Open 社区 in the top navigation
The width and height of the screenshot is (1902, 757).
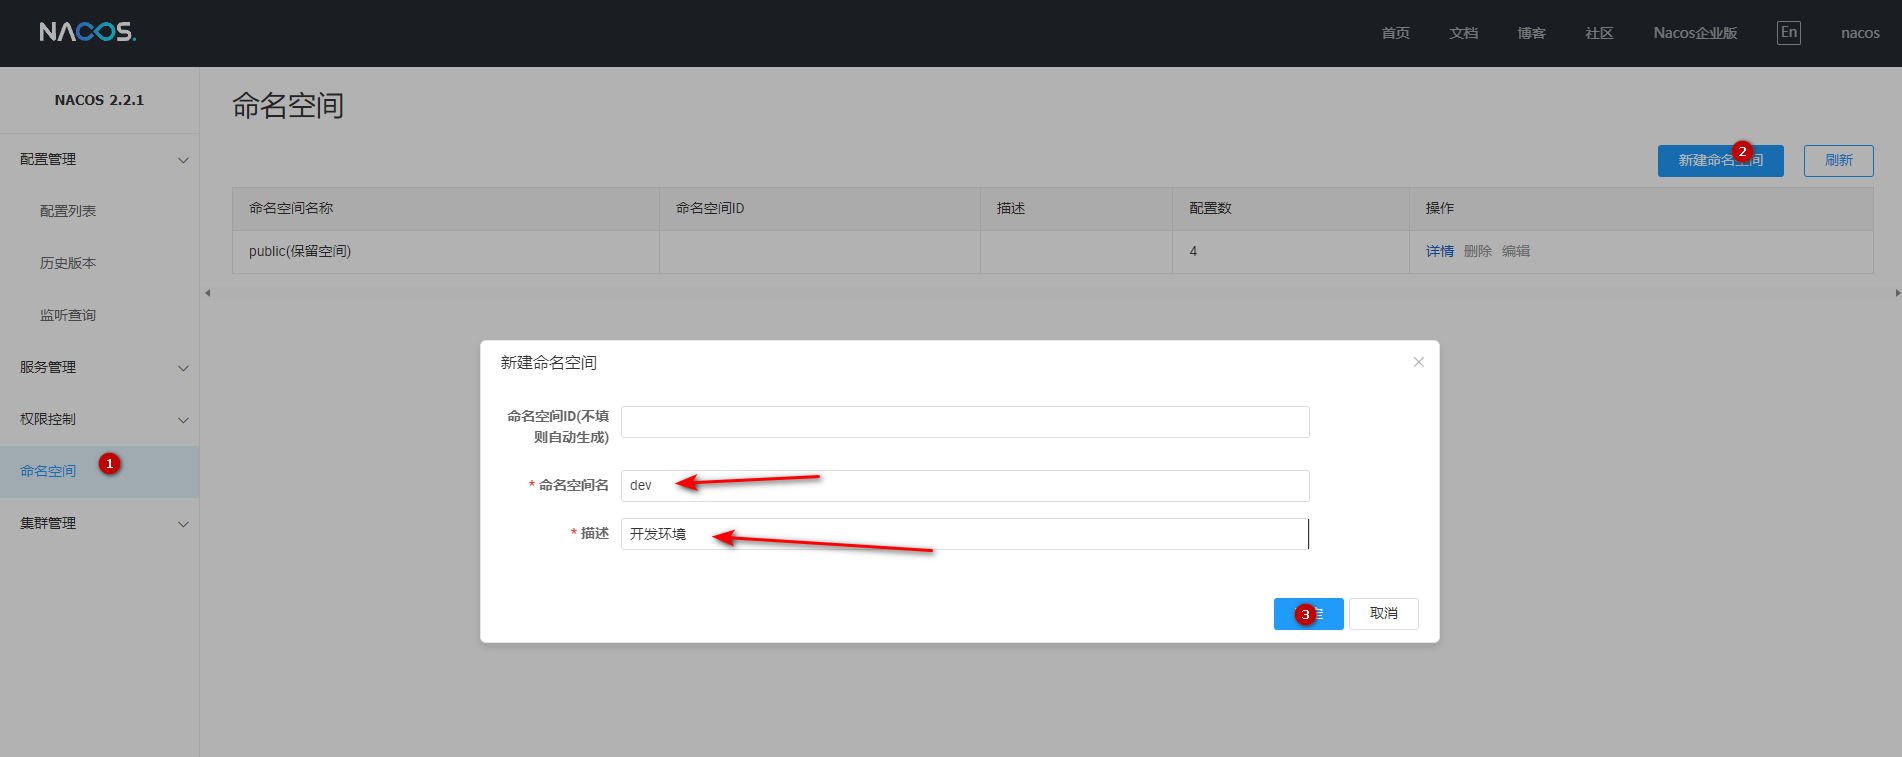point(1599,33)
